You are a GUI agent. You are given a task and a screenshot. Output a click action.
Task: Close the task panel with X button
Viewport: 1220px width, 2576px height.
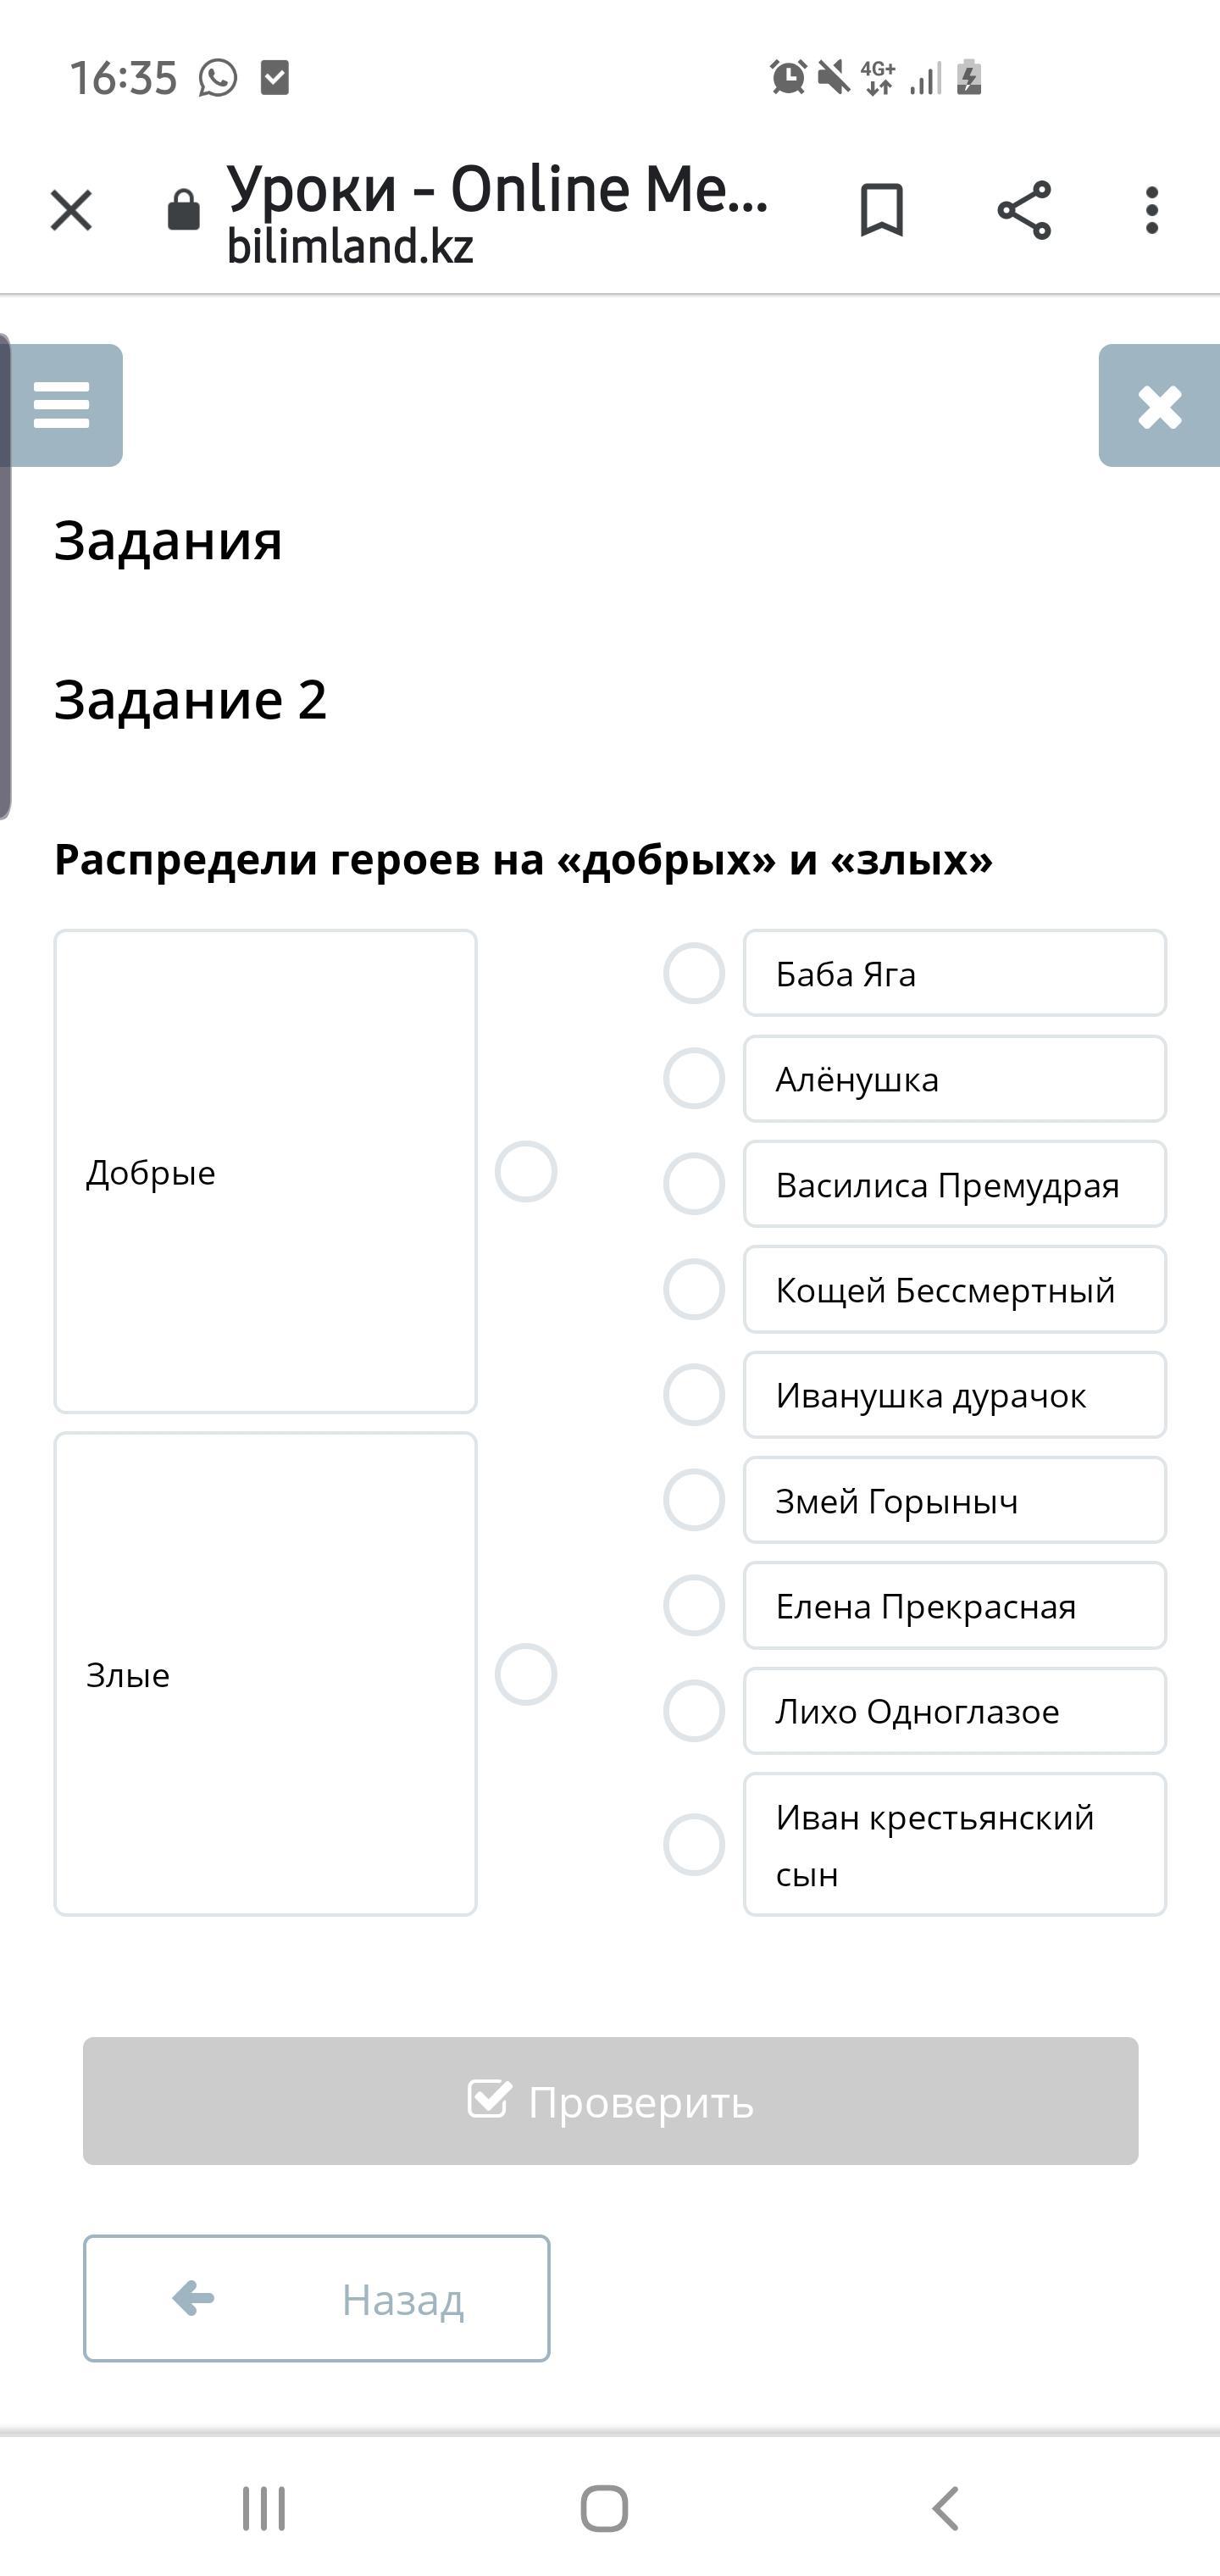click(x=1159, y=406)
